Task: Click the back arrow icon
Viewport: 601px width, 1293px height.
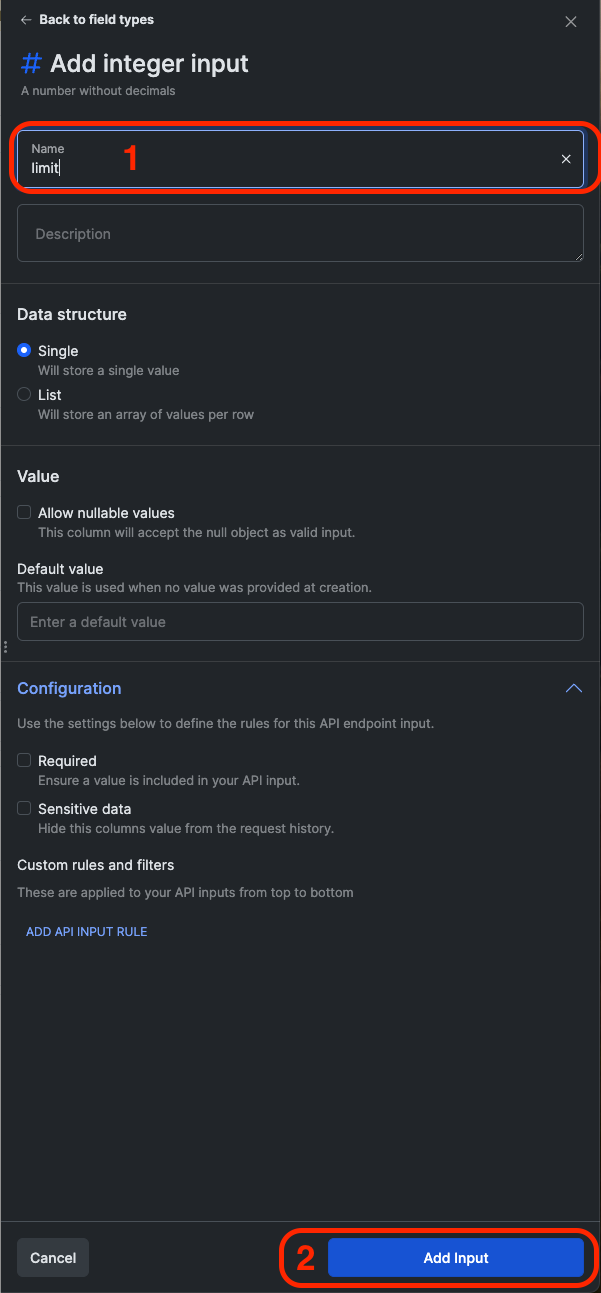Action: [26, 20]
